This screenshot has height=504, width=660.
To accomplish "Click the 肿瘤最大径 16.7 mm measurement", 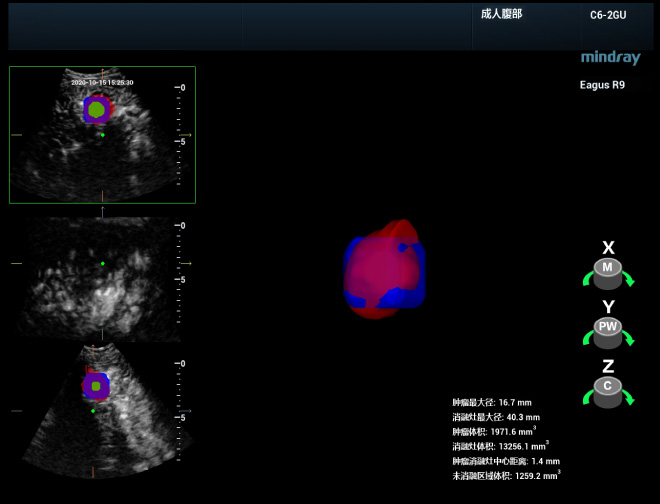I will (x=492, y=402).
